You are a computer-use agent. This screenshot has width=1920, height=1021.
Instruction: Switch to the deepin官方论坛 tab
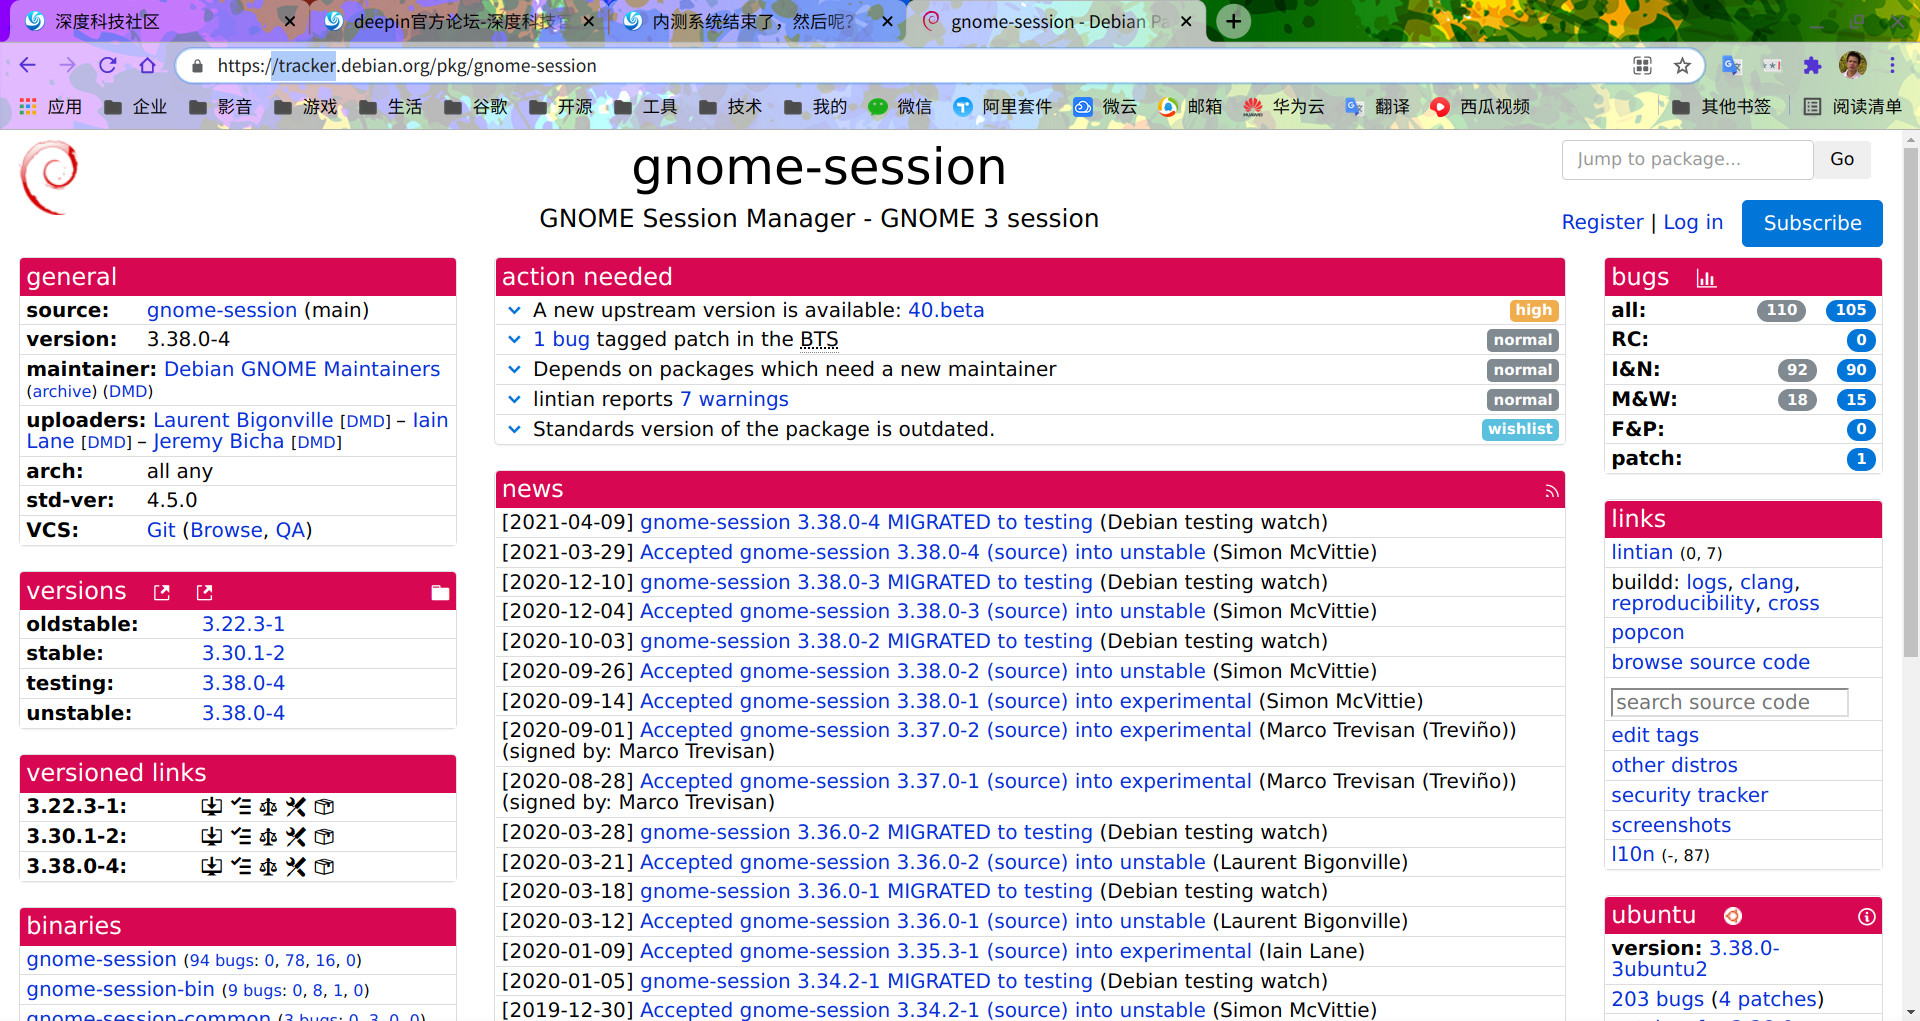click(x=458, y=21)
